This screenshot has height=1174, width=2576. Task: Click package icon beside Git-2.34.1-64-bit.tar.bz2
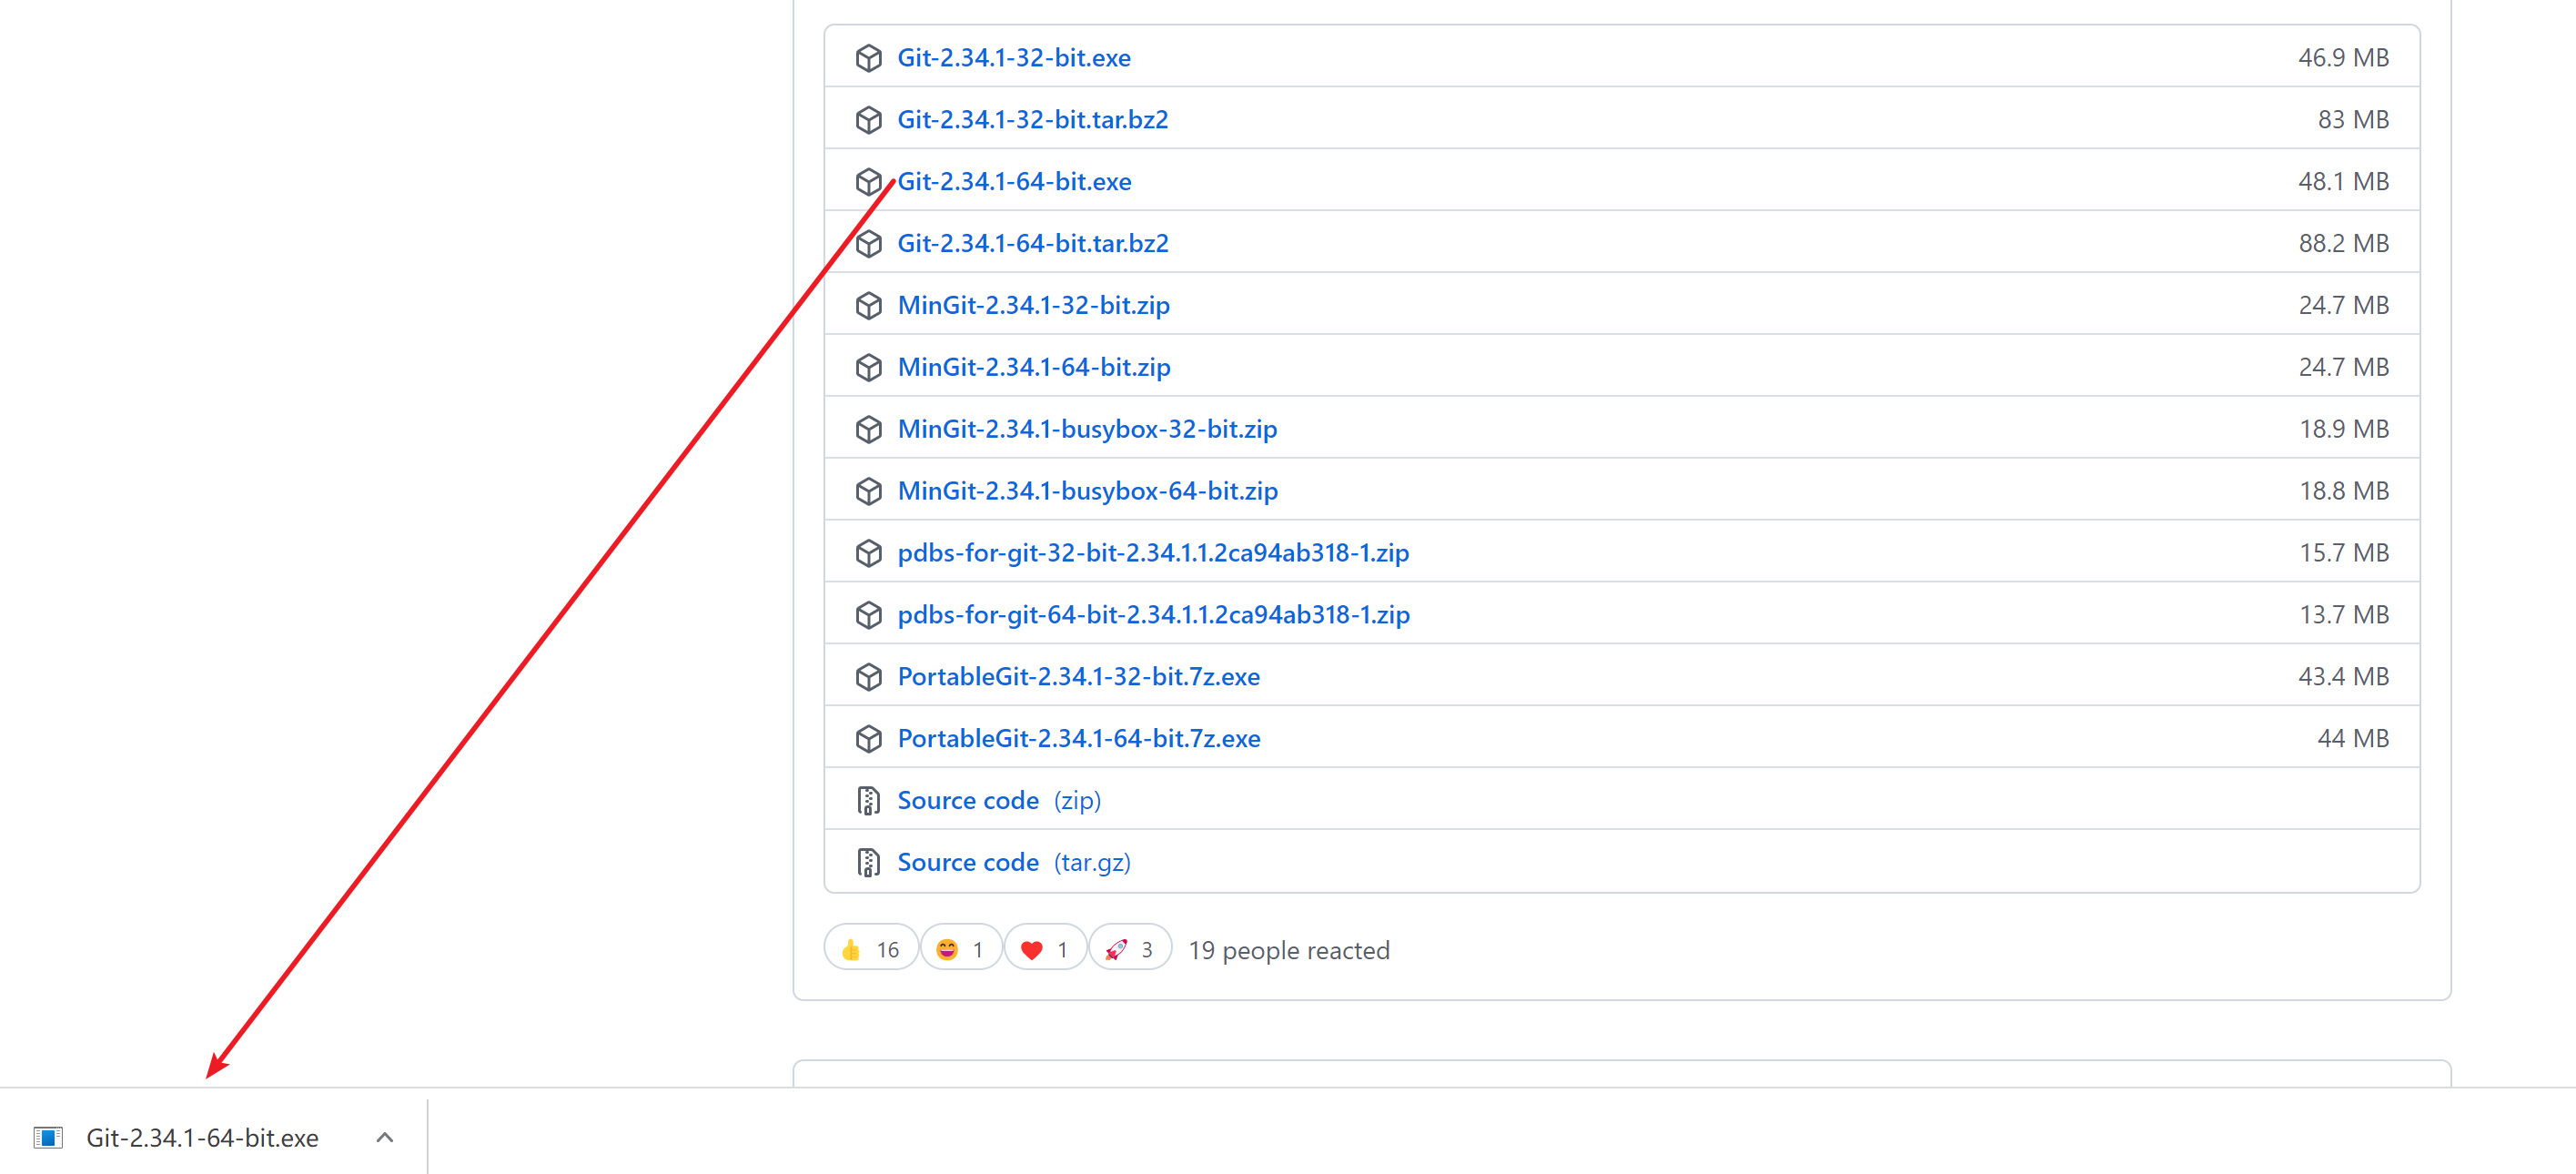[868, 244]
